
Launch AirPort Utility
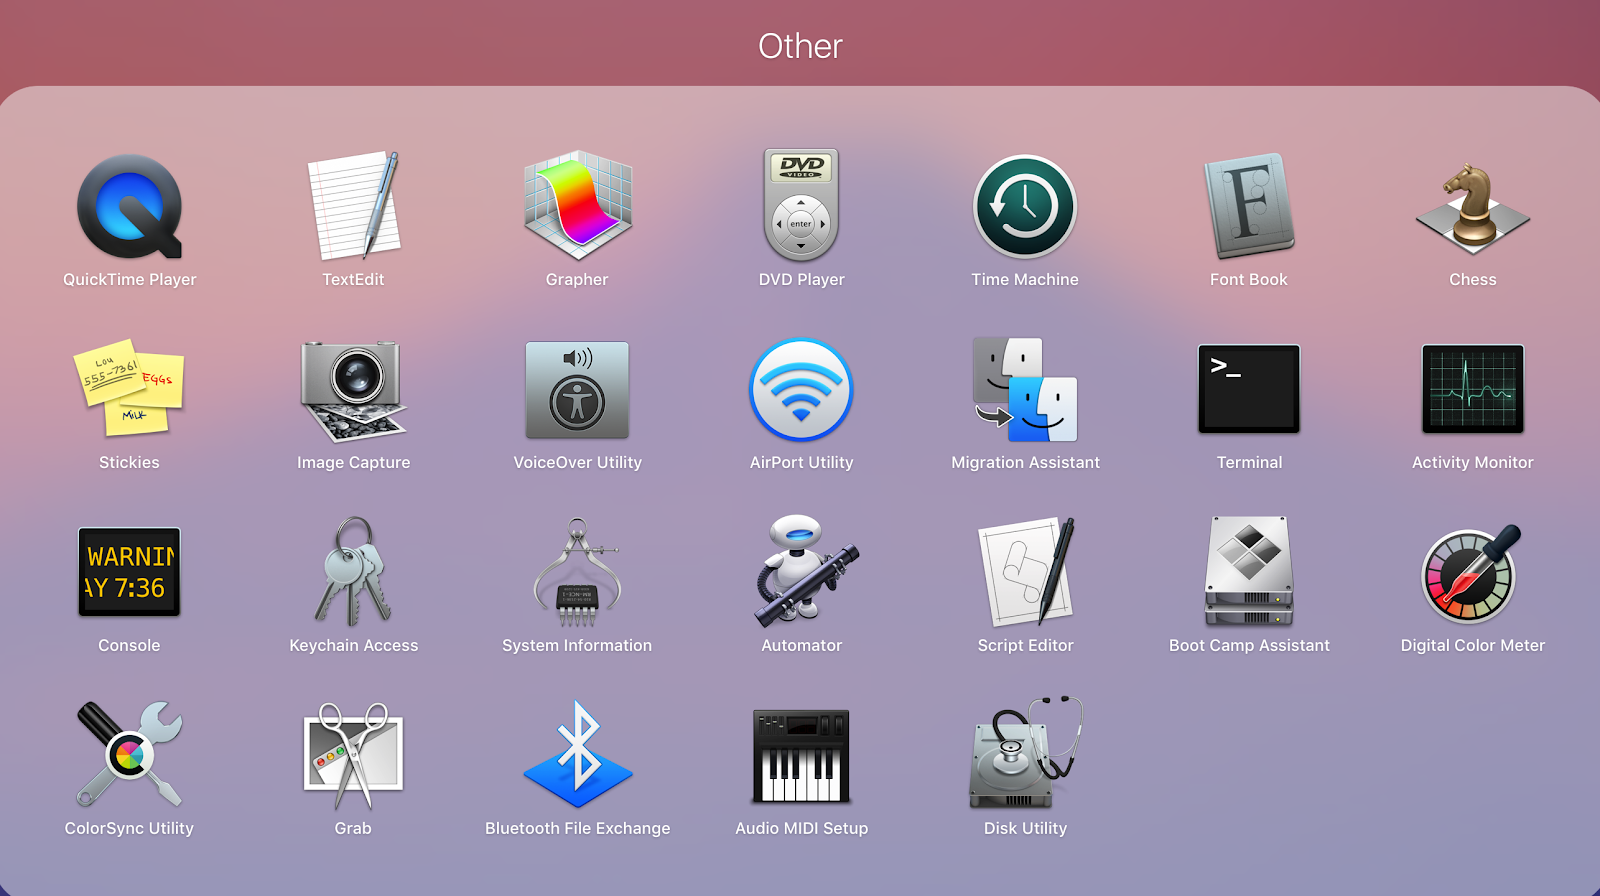801,390
